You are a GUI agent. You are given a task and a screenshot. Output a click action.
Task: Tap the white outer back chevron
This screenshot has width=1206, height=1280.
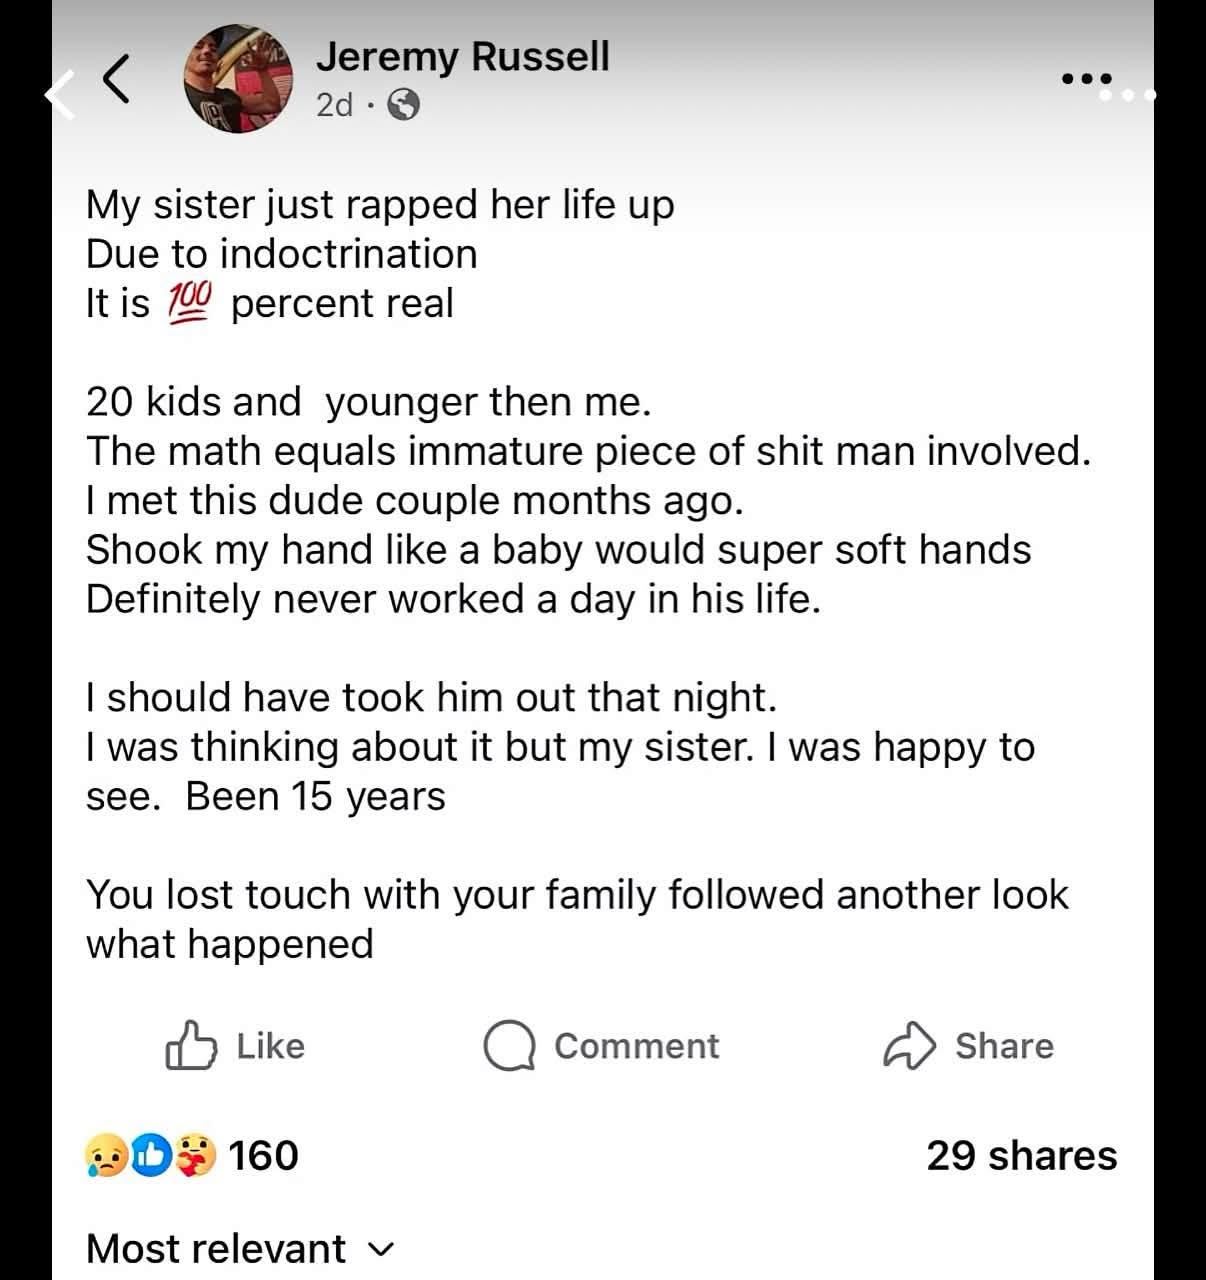[x=60, y=96]
